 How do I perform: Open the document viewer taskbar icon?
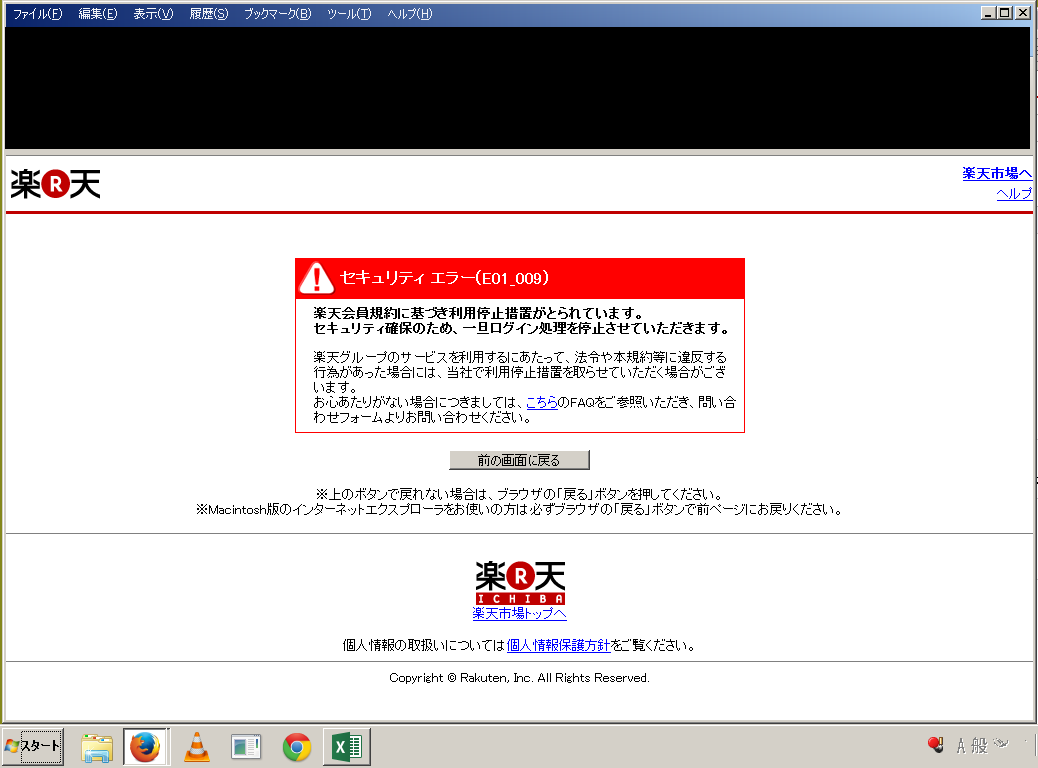click(246, 747)
